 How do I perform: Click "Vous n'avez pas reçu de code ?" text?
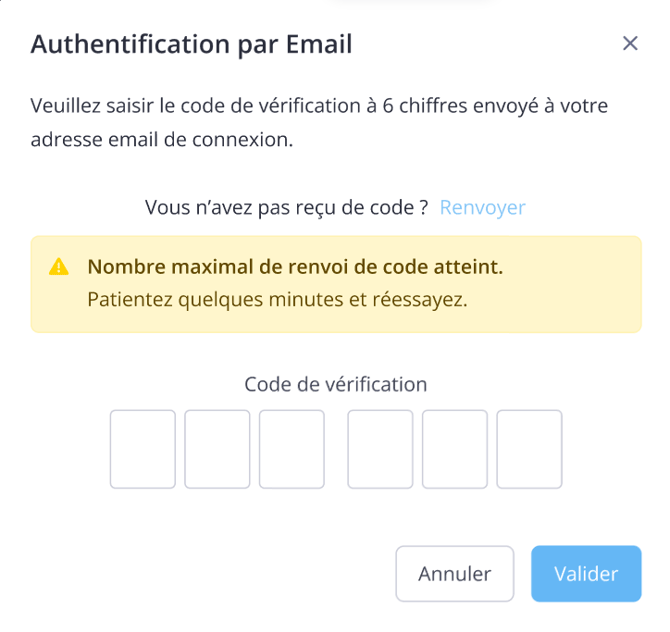click(286, 207)
